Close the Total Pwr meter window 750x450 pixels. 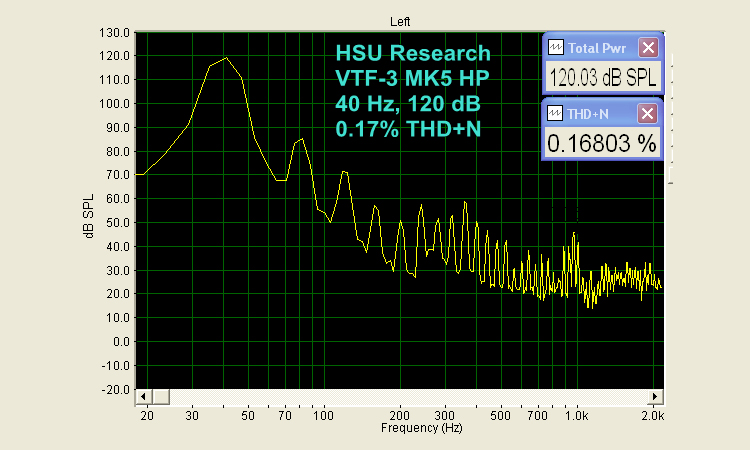(x=648, y=47)
